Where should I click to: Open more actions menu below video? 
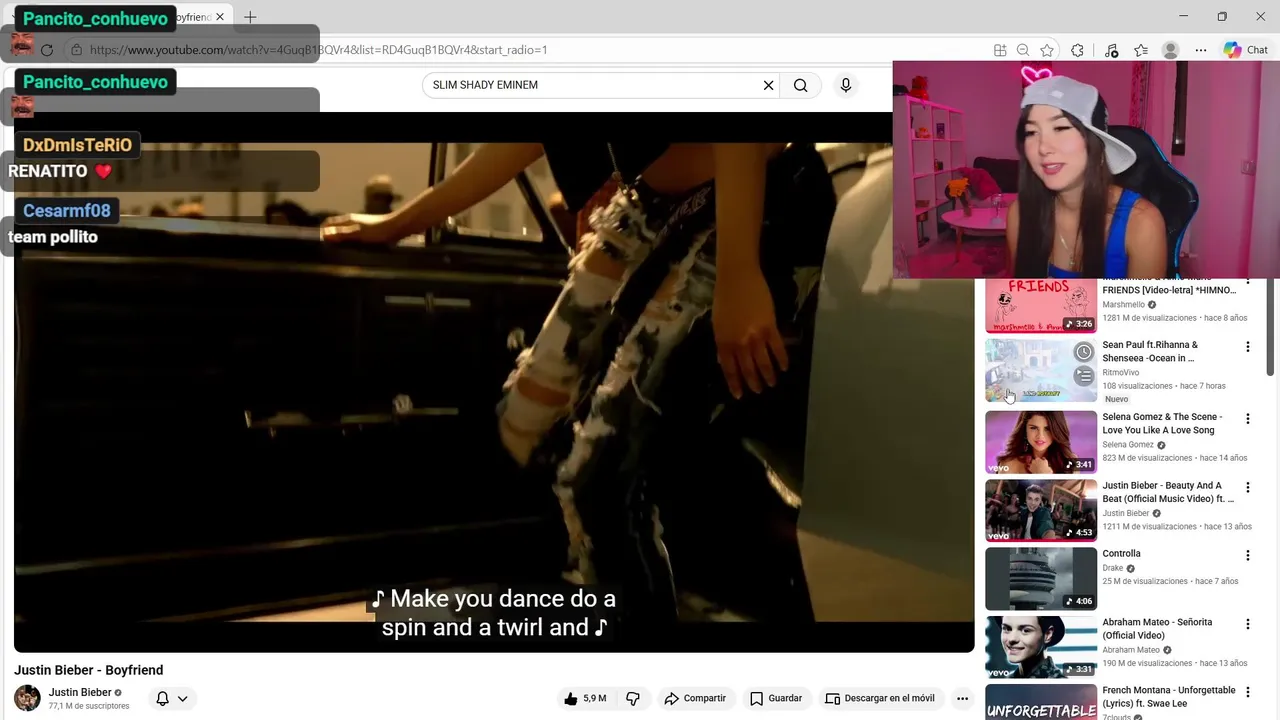coord(962,698)
